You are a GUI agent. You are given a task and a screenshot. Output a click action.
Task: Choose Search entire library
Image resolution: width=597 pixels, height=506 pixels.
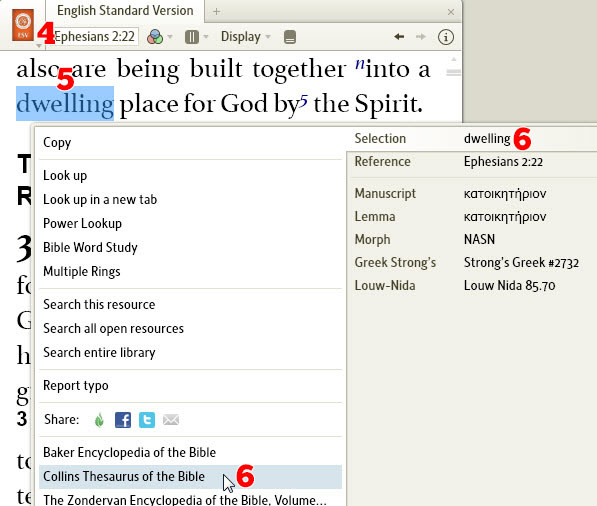(x=99, y=353)
